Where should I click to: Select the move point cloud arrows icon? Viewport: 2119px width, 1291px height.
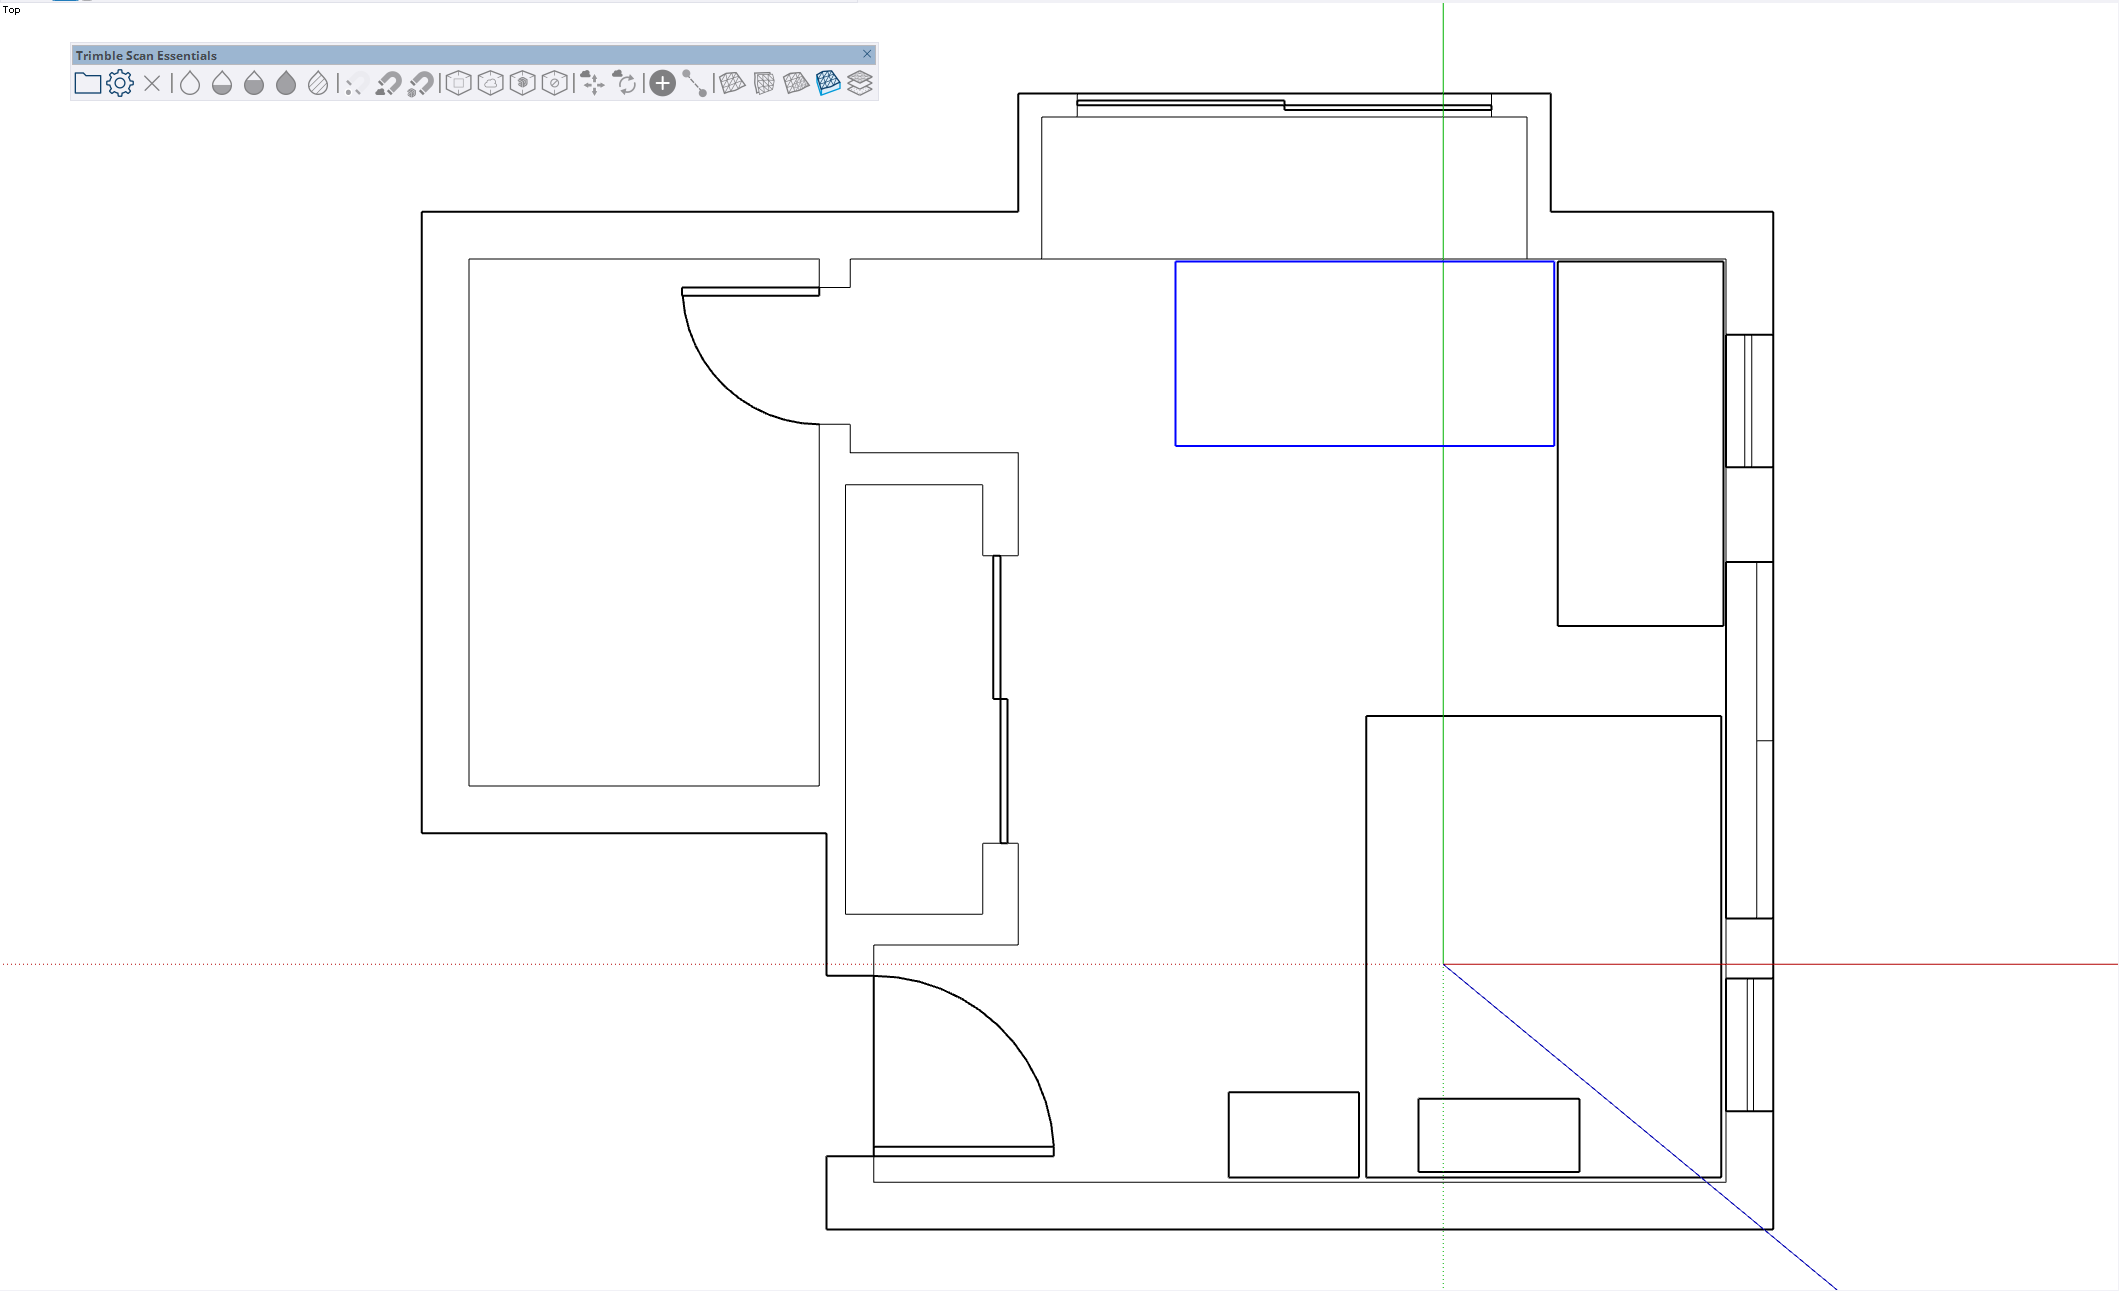point(592,83)
